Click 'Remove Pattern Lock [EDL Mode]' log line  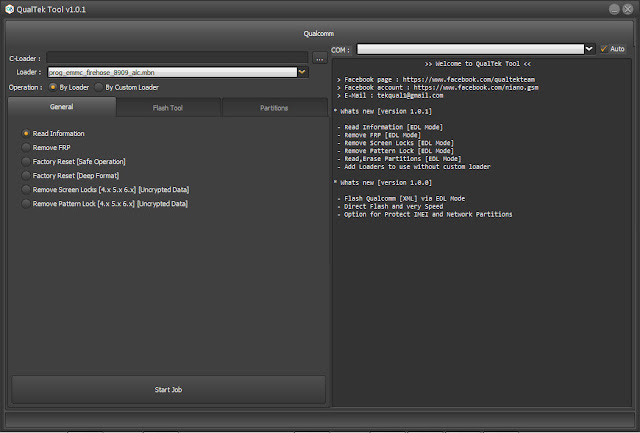[x=396, y=151]
